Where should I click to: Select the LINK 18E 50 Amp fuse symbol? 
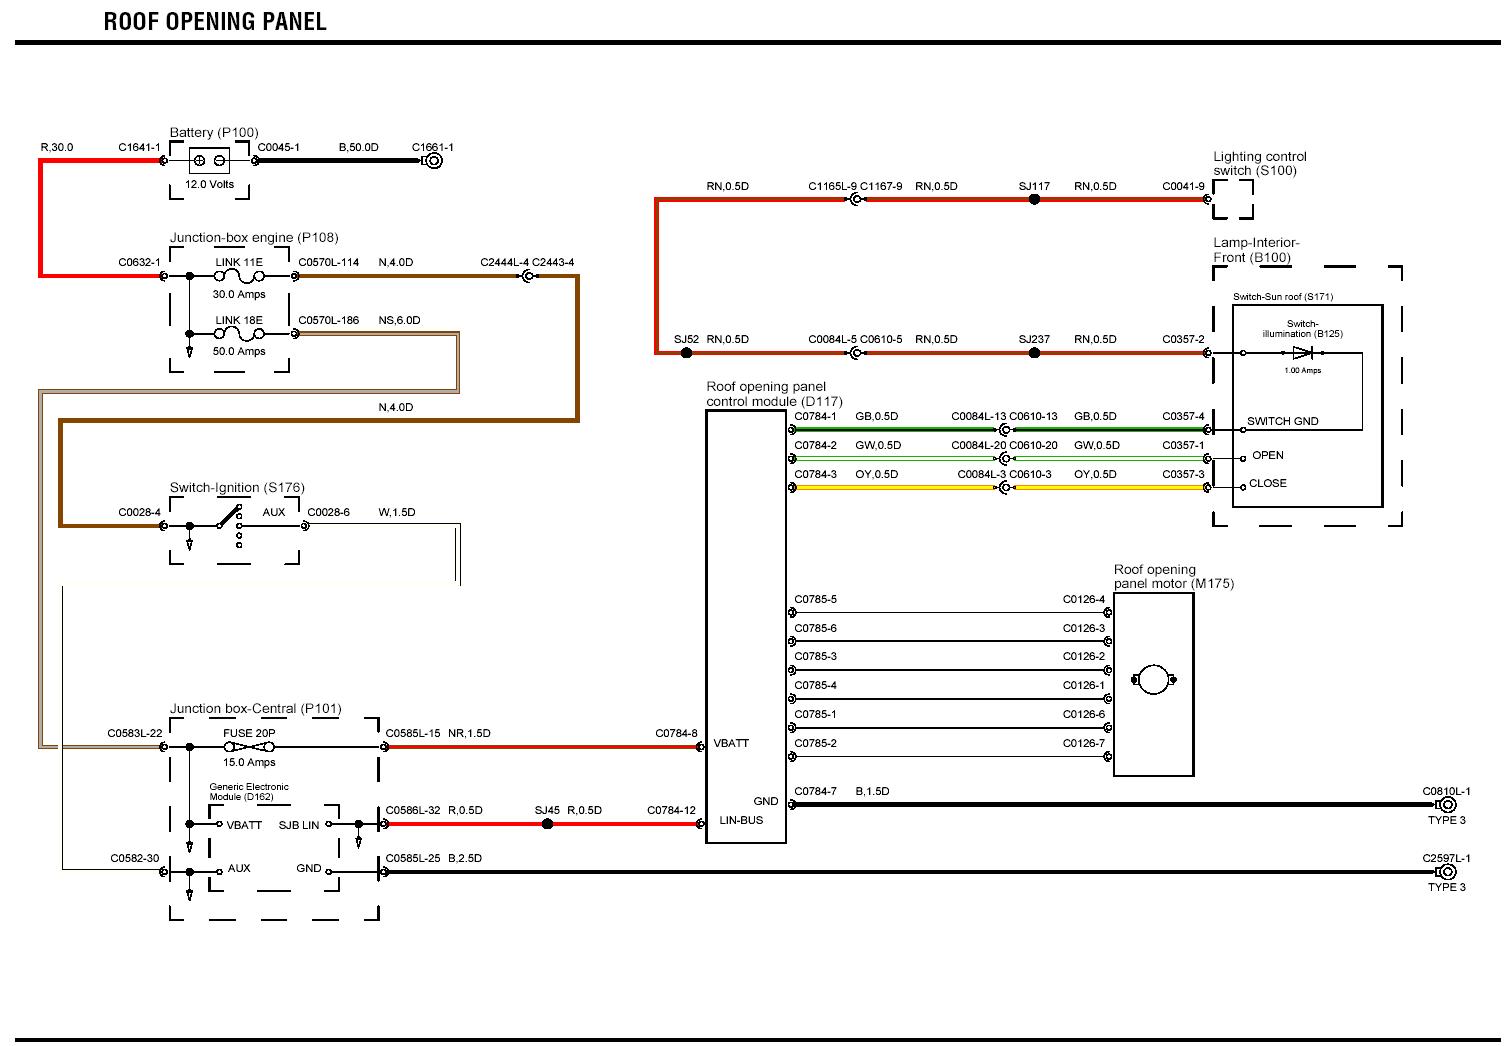240,333
